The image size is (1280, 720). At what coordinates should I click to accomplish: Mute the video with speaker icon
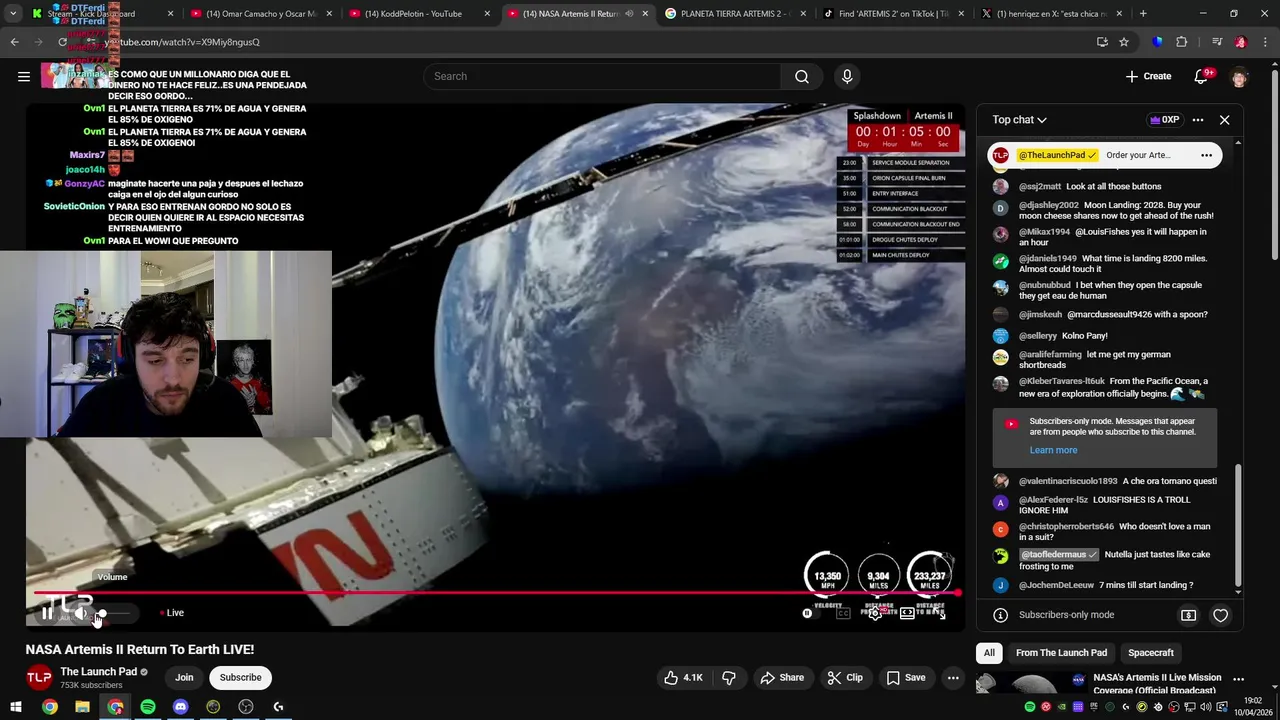(81, 613)
